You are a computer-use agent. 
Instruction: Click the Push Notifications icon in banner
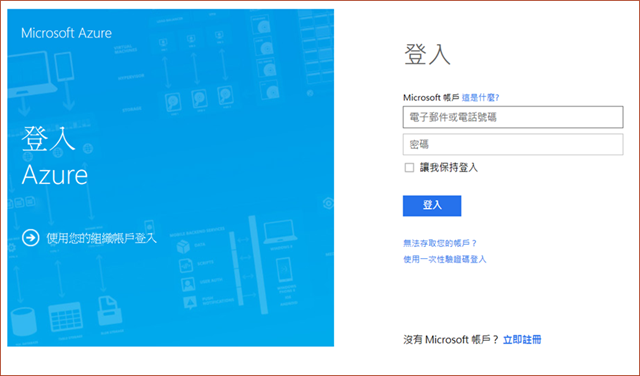190,303
